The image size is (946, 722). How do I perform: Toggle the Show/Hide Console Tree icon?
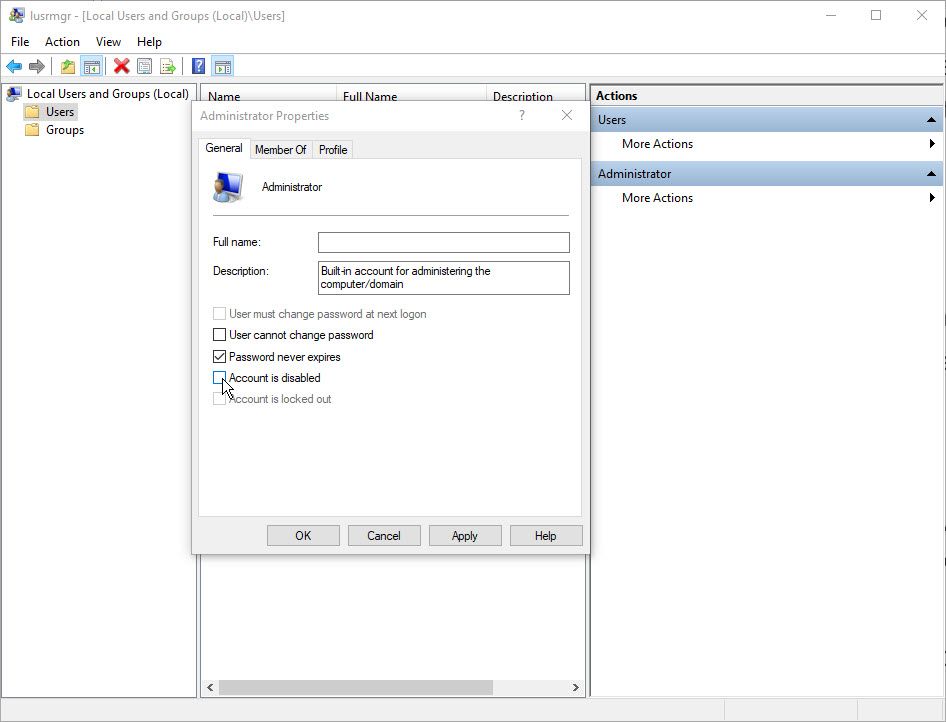(91, 67)
